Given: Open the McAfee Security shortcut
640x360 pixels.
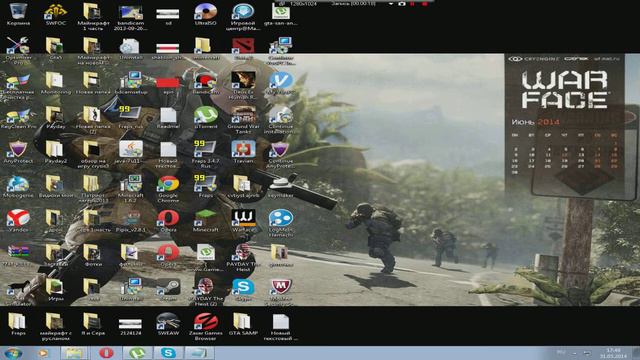Looking at the screenshot, I should pyautogui.click(x=280, y=291).
